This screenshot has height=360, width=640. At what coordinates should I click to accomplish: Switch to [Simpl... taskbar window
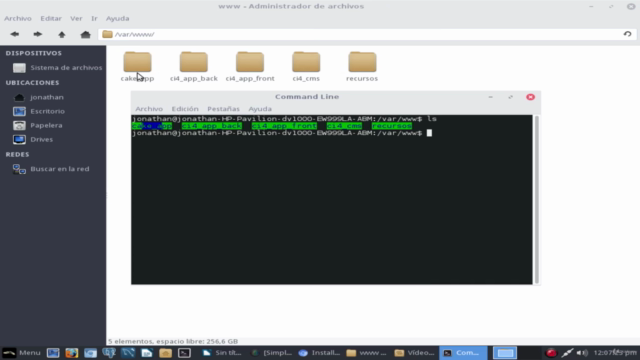pos(272,353)
